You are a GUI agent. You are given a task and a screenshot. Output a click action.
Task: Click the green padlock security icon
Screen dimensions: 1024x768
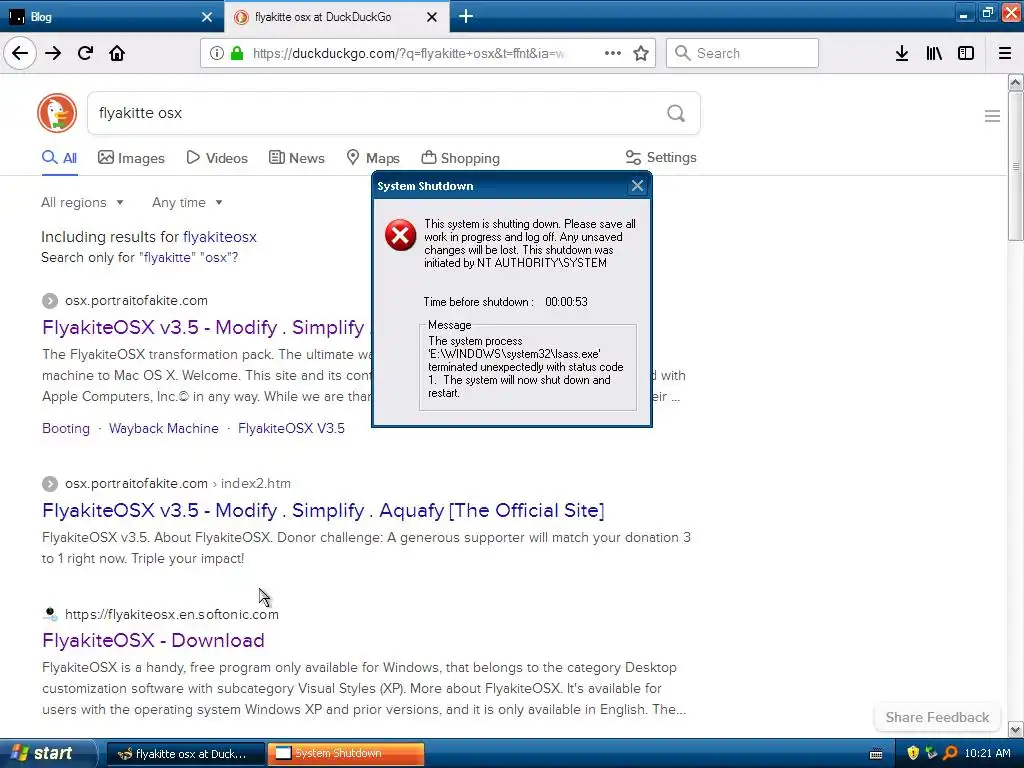pyautogui.click(x=237, y=53)
